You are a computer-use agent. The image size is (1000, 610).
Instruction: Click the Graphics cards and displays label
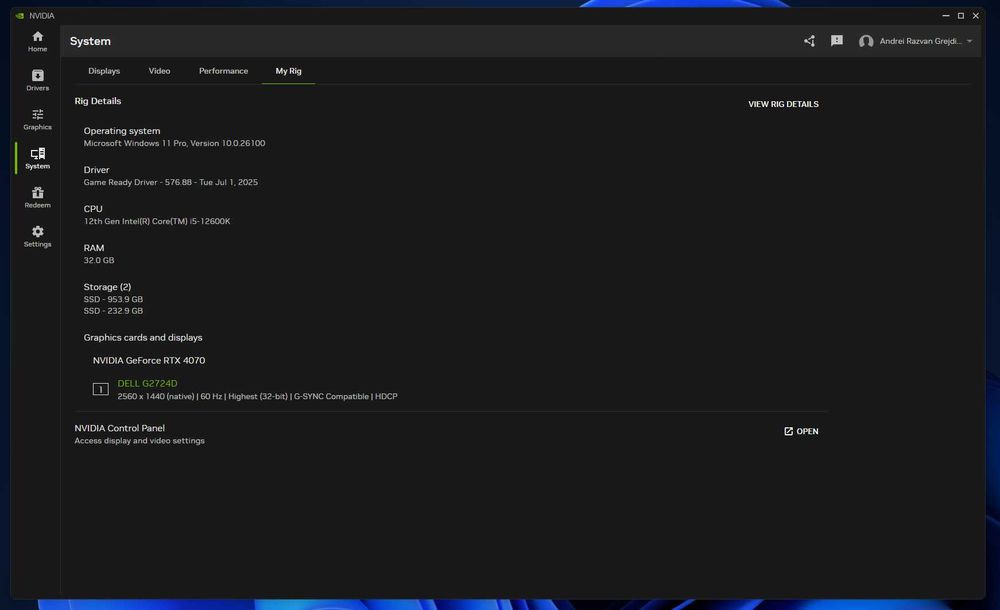(143, 338)
